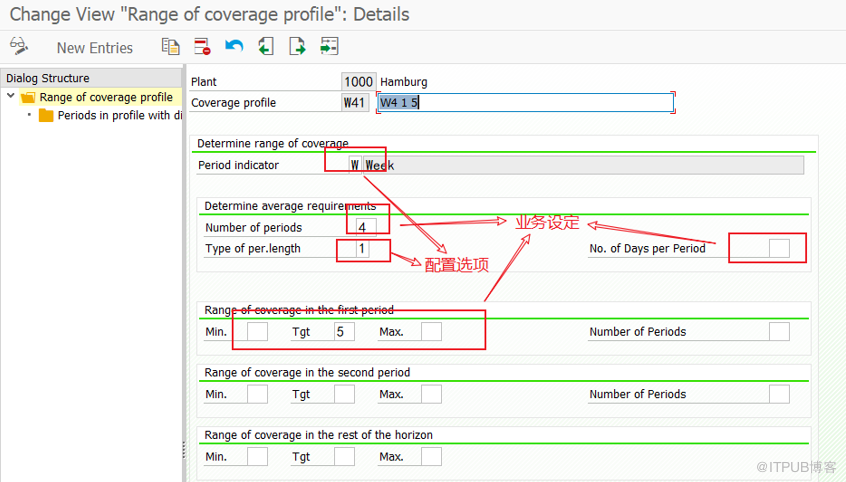The width and height of the screenshot is (846, 482).
Task: Click the Copy As icon
Action: tap(171, 46)
